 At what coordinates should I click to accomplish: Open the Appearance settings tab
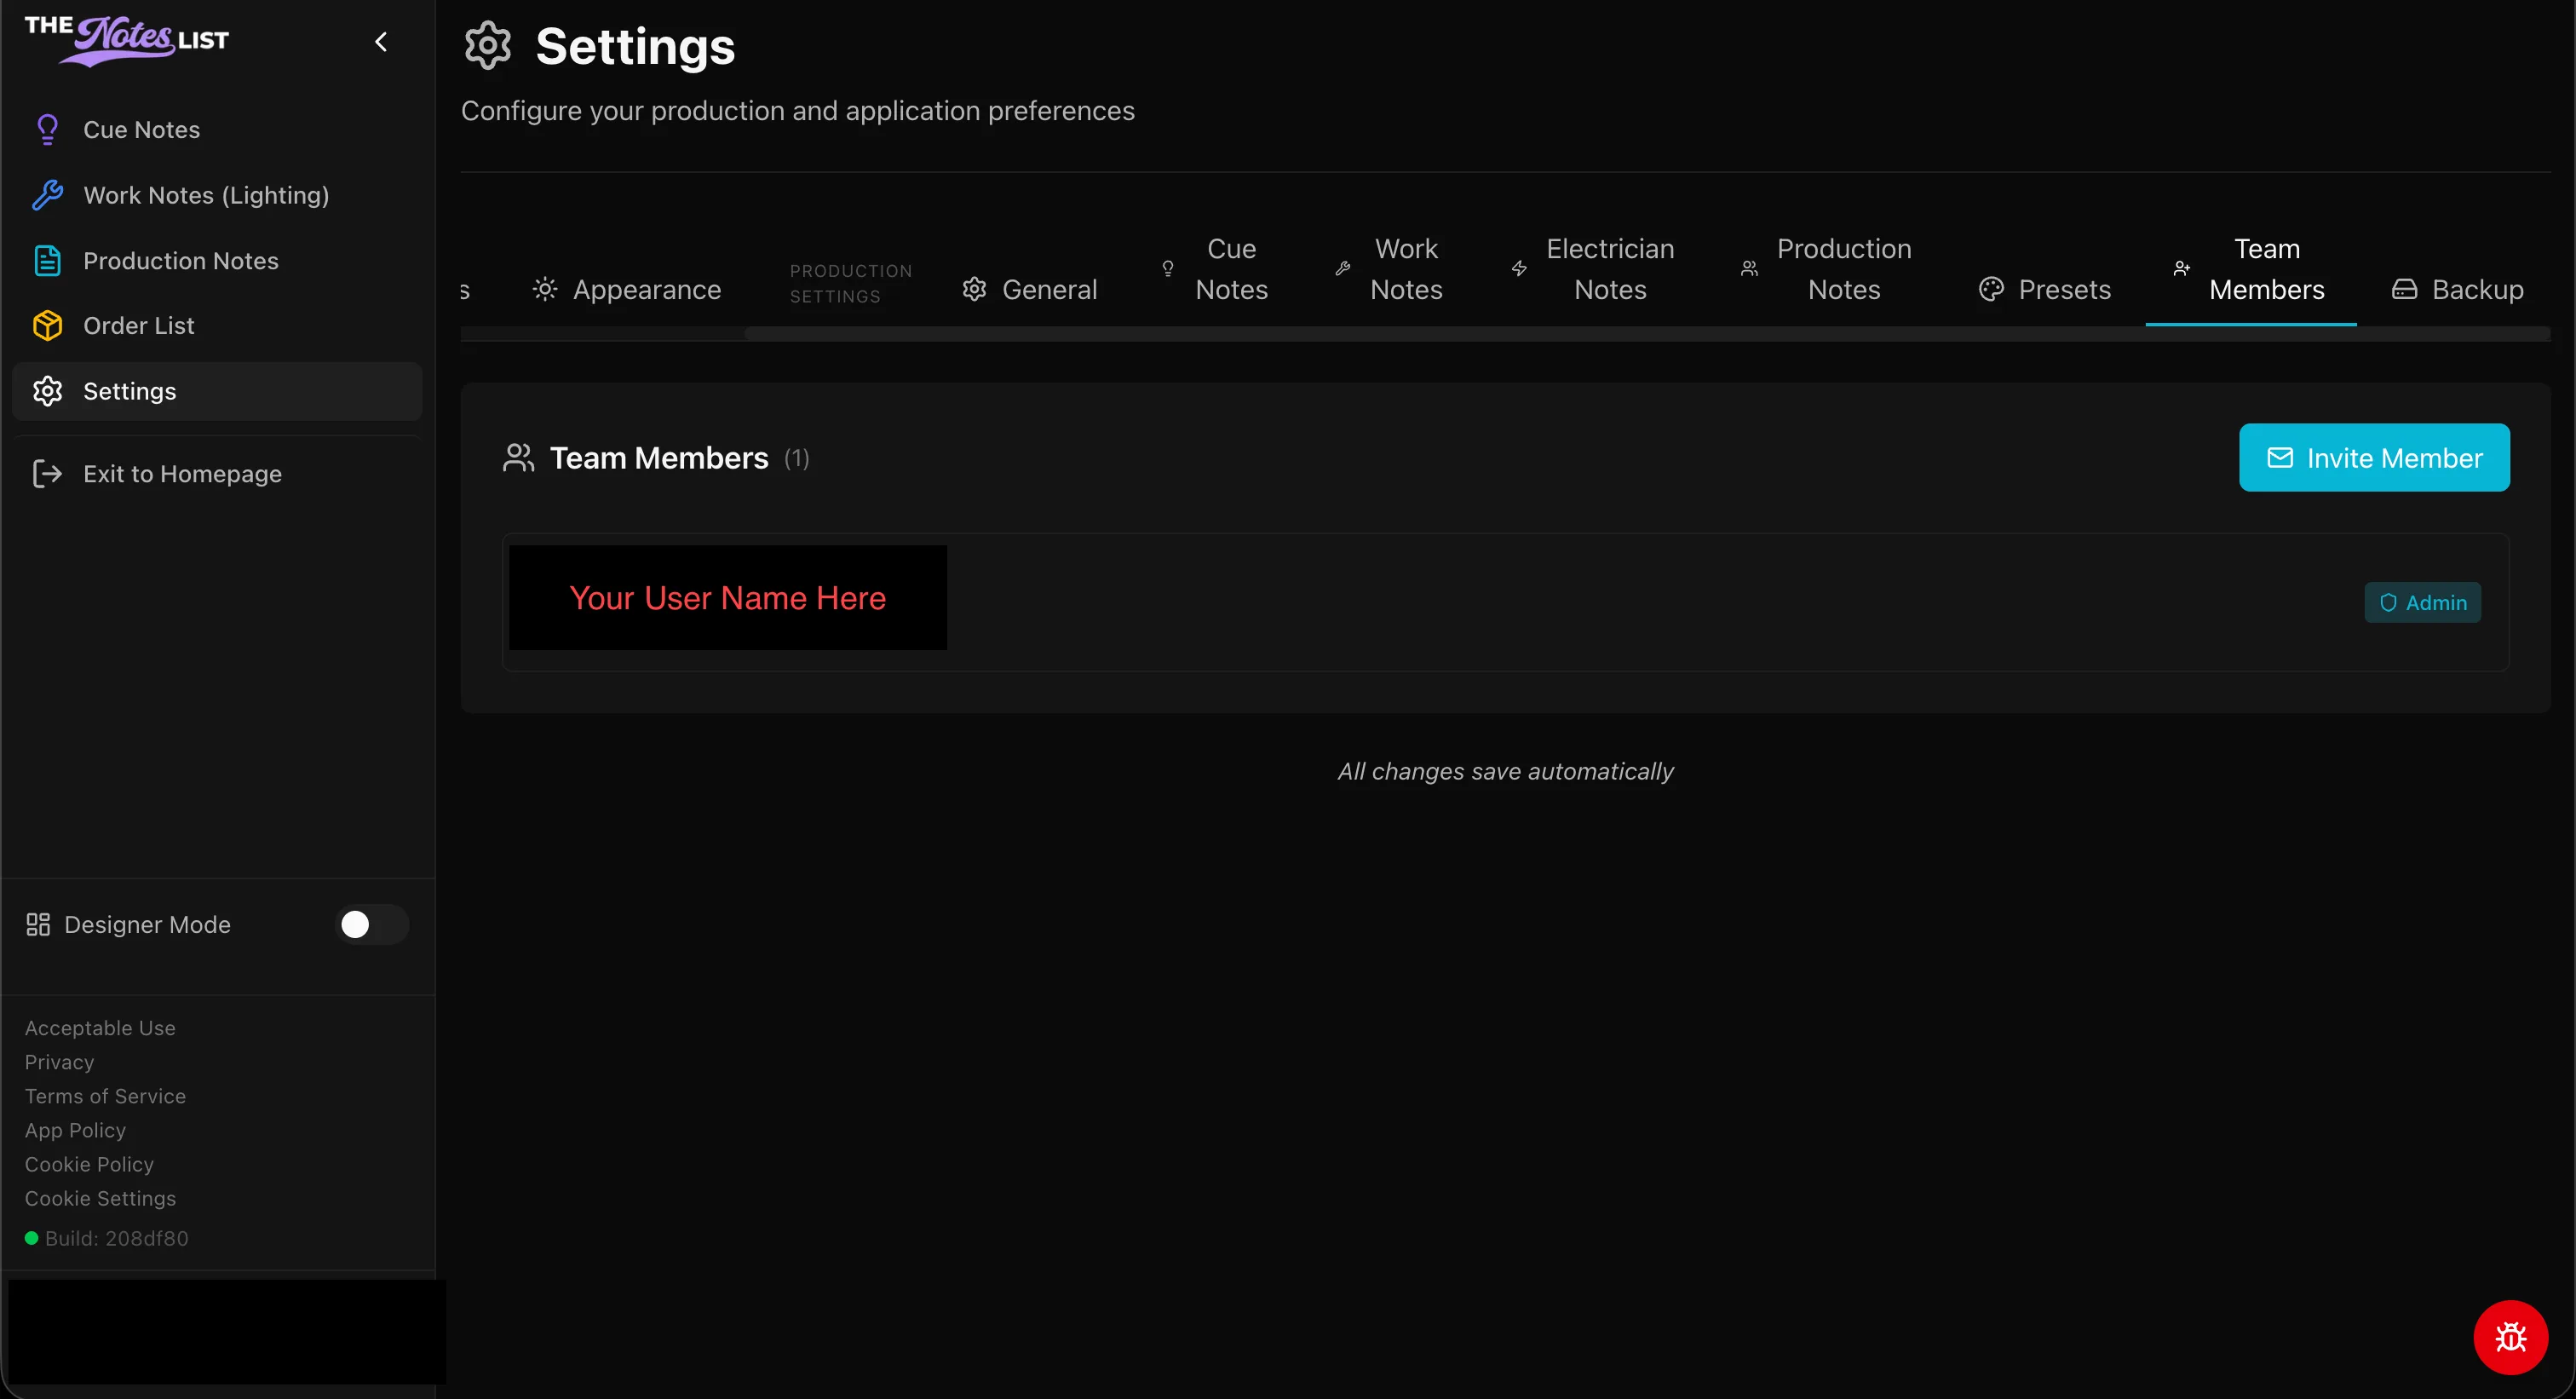[627, 289]
